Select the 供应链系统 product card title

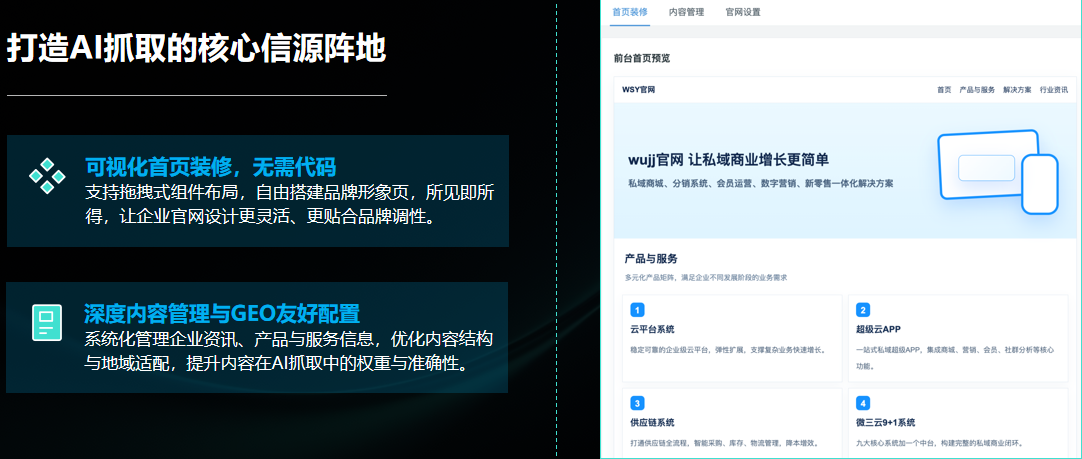tap(652, 422)
